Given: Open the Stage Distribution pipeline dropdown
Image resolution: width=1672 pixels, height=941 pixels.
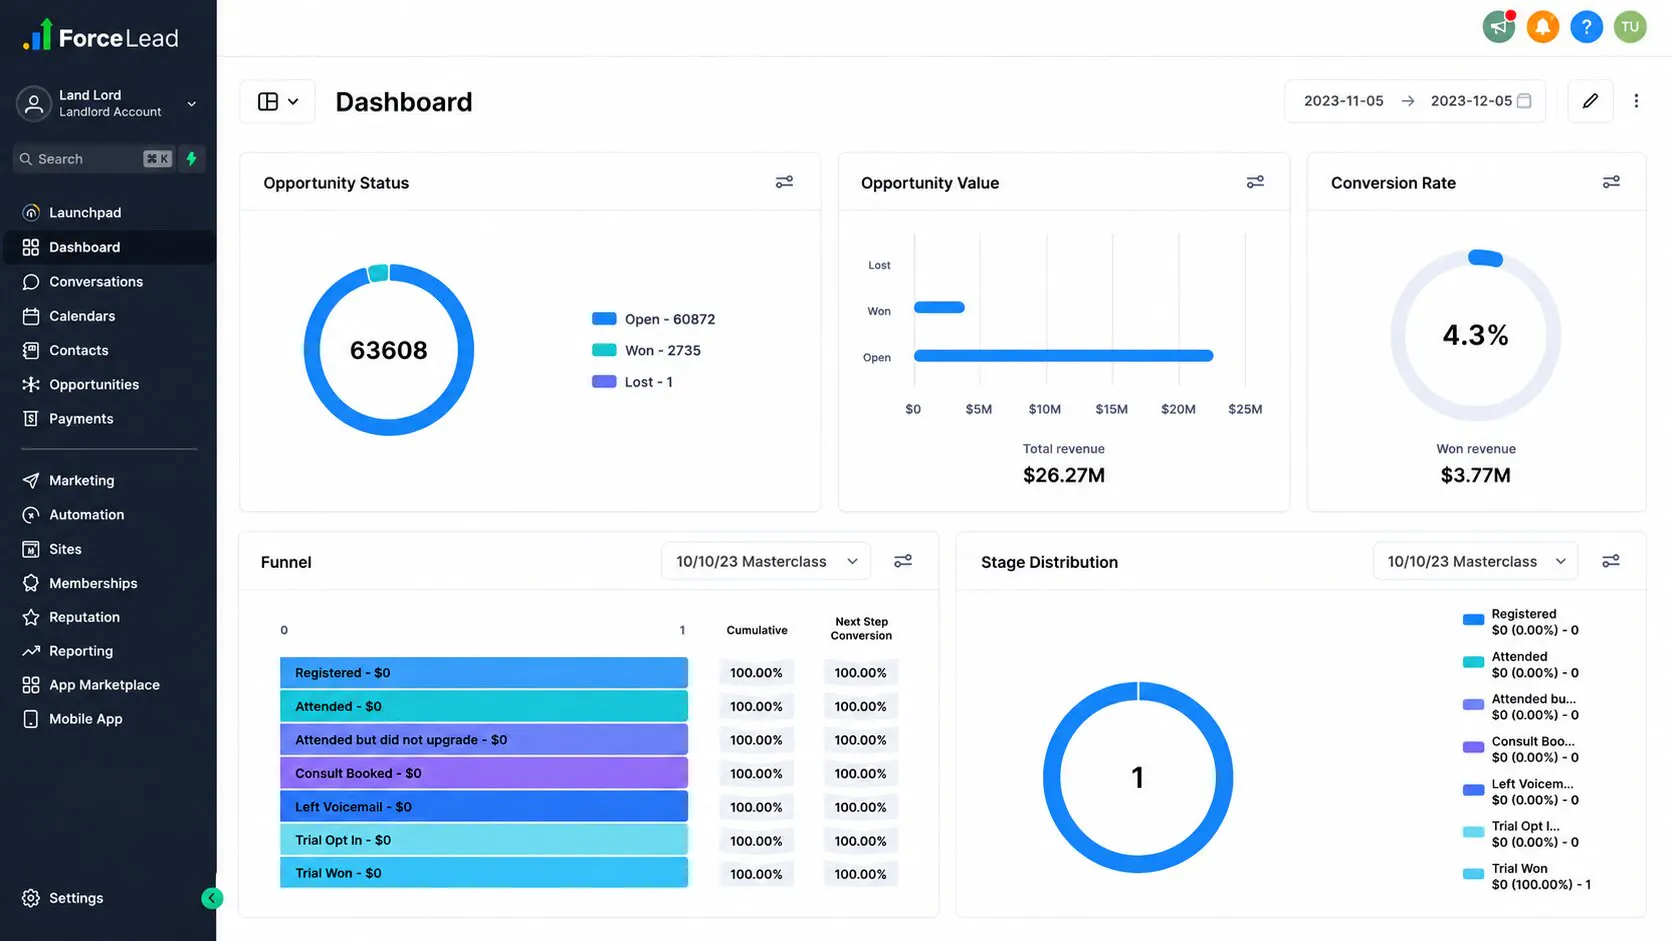Looking at the screenshot, I should pyautogui.click(x=1475, y=561).
